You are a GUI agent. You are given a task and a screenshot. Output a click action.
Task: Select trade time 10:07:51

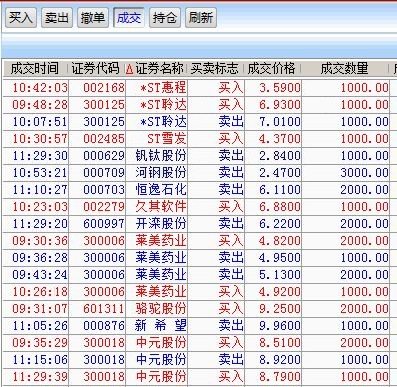[x=40, y=122]
